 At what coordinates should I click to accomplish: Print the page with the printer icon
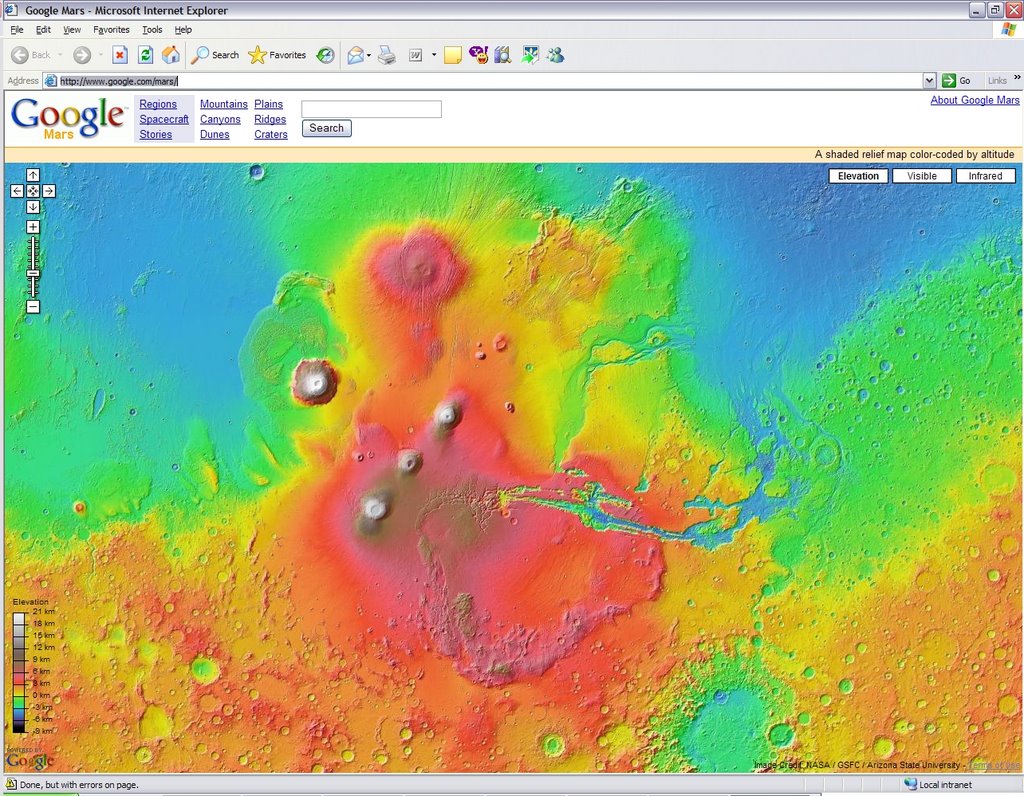pos(387,56)
